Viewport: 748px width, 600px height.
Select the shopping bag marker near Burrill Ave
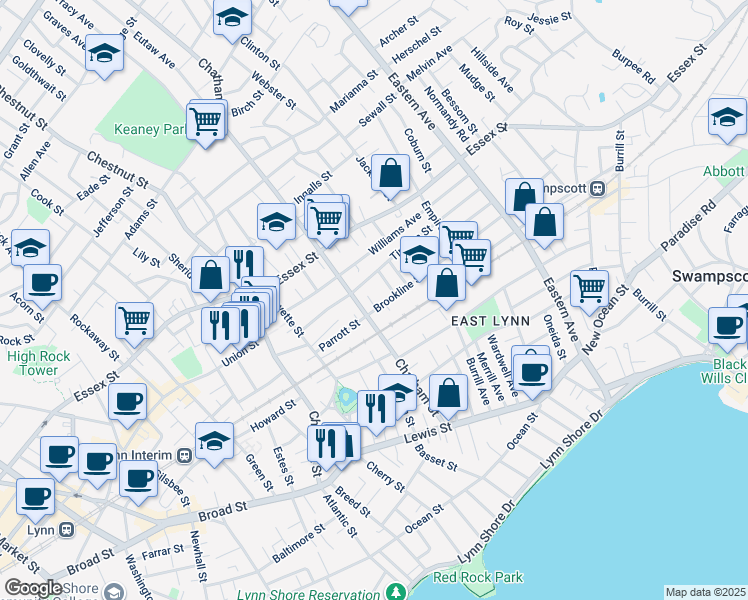pos(450,393)
